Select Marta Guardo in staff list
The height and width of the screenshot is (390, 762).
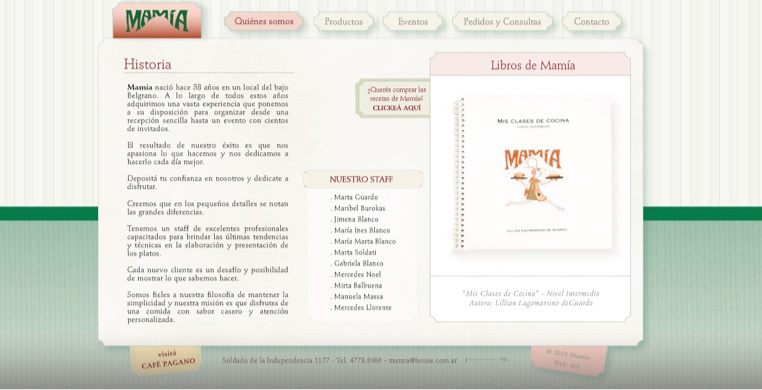354,197
